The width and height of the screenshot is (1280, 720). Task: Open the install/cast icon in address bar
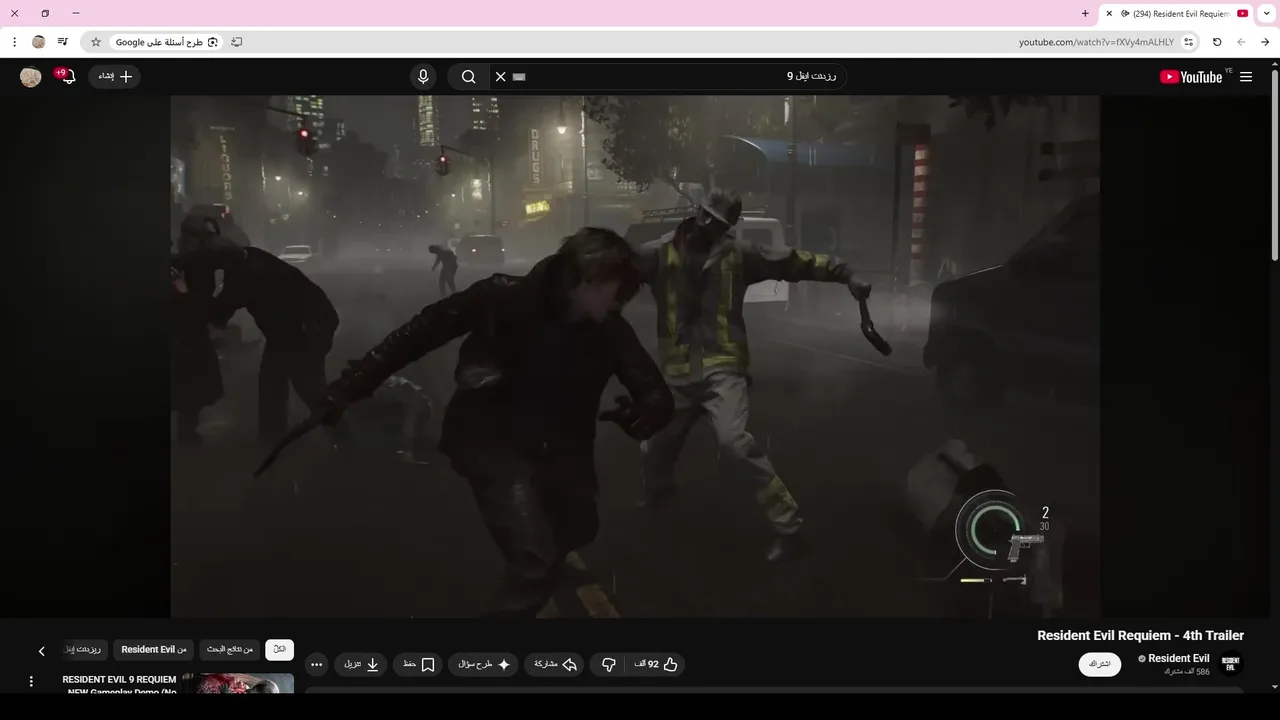(236, 42)
